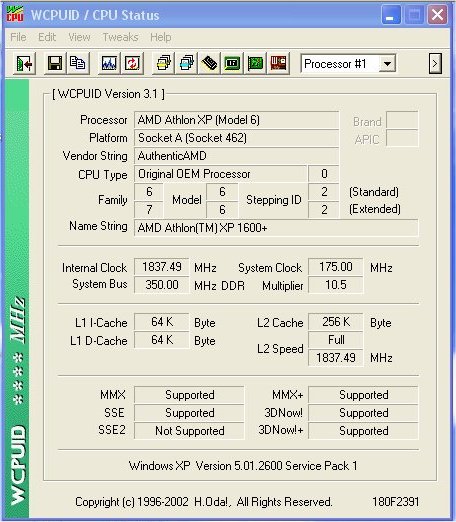The image size is (456, 522).
Task: Click the CPU Type 0 value box
Action: point(324,174)
